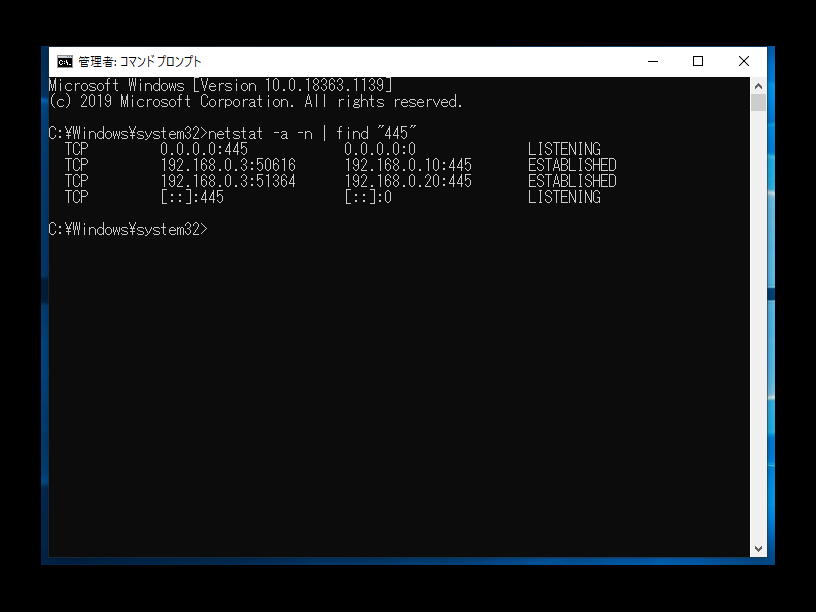Click the text "Version 10.0.18363.1139"
This screenshot has width=816, height=612.
pos(292,85)
